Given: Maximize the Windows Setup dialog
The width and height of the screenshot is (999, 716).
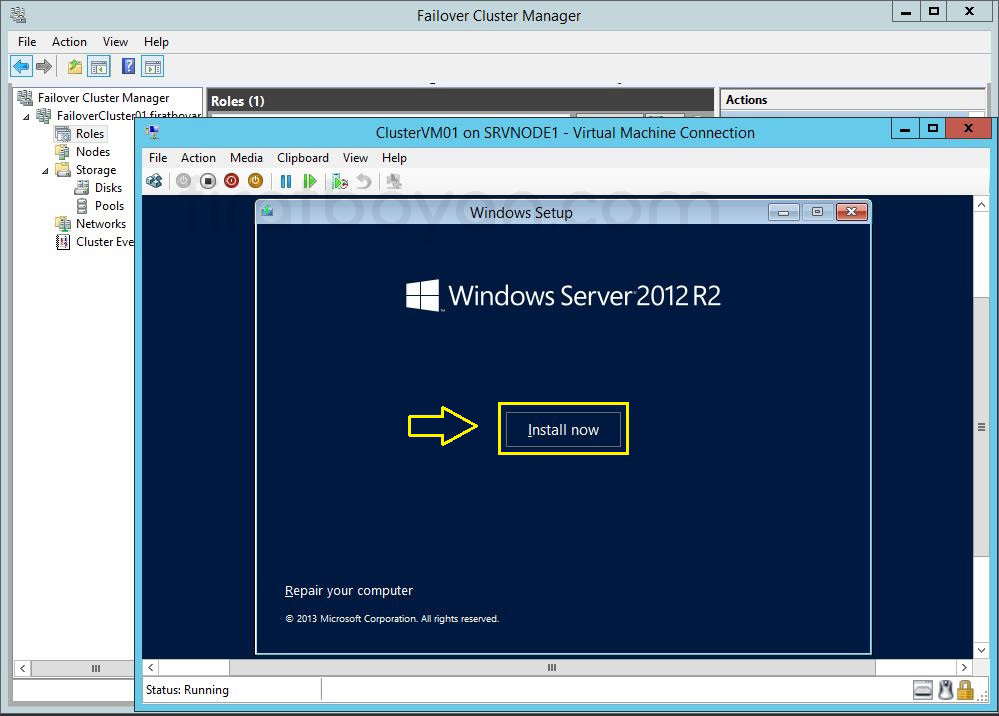Looking at the screenshot, I should tap(817, 212).
